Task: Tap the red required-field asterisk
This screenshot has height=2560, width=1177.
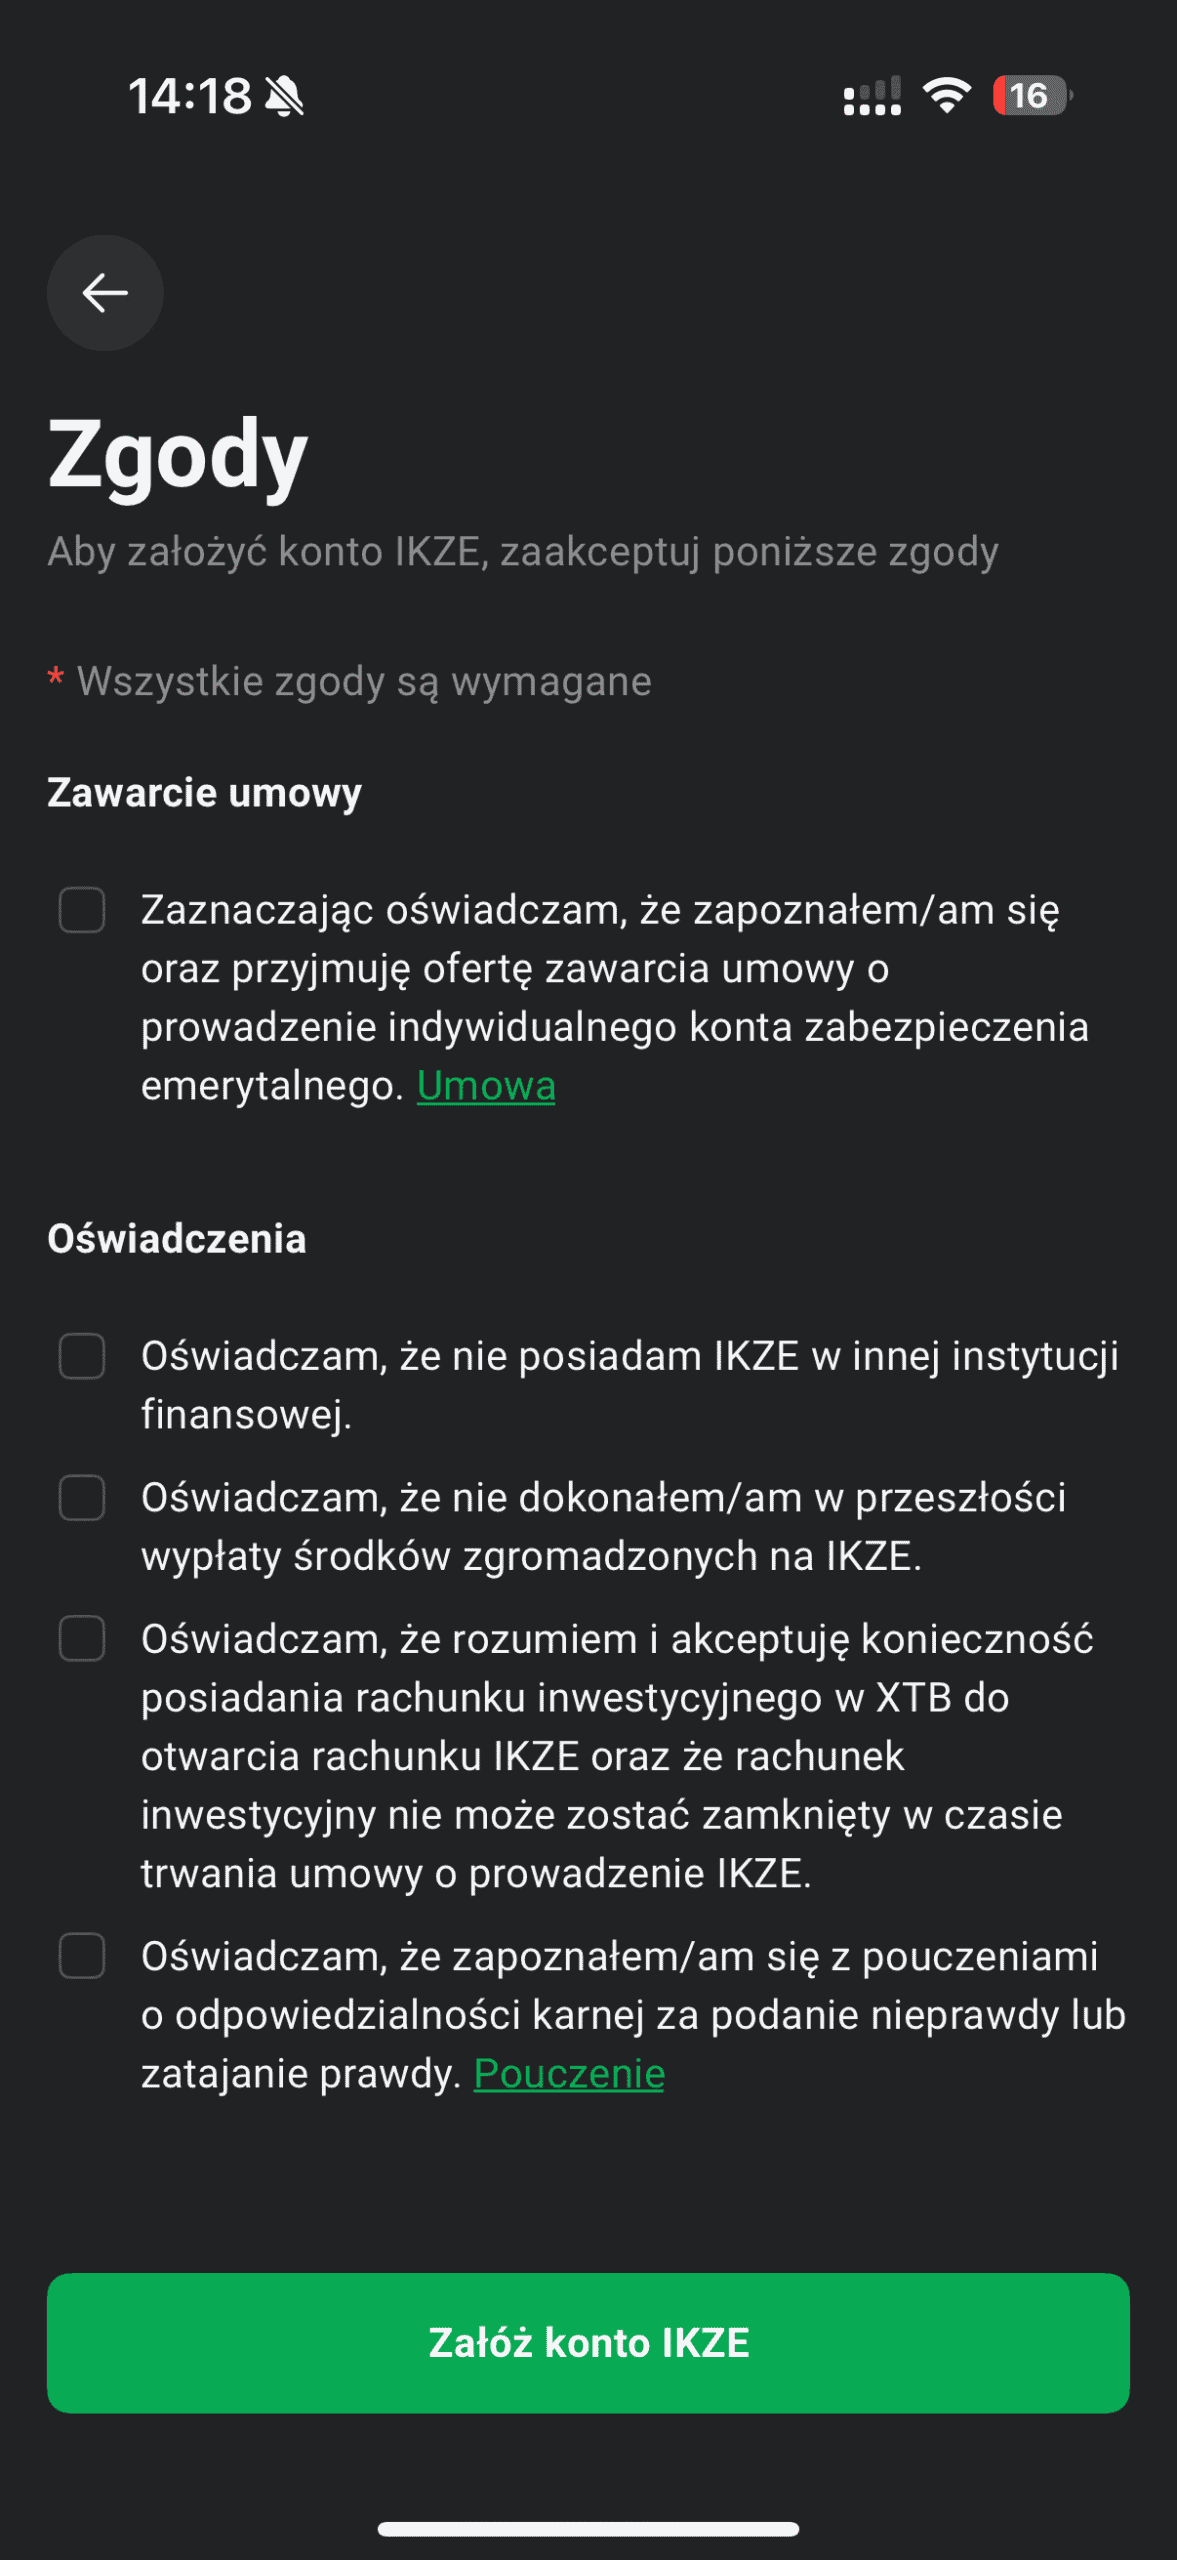Action: (56, 680)
